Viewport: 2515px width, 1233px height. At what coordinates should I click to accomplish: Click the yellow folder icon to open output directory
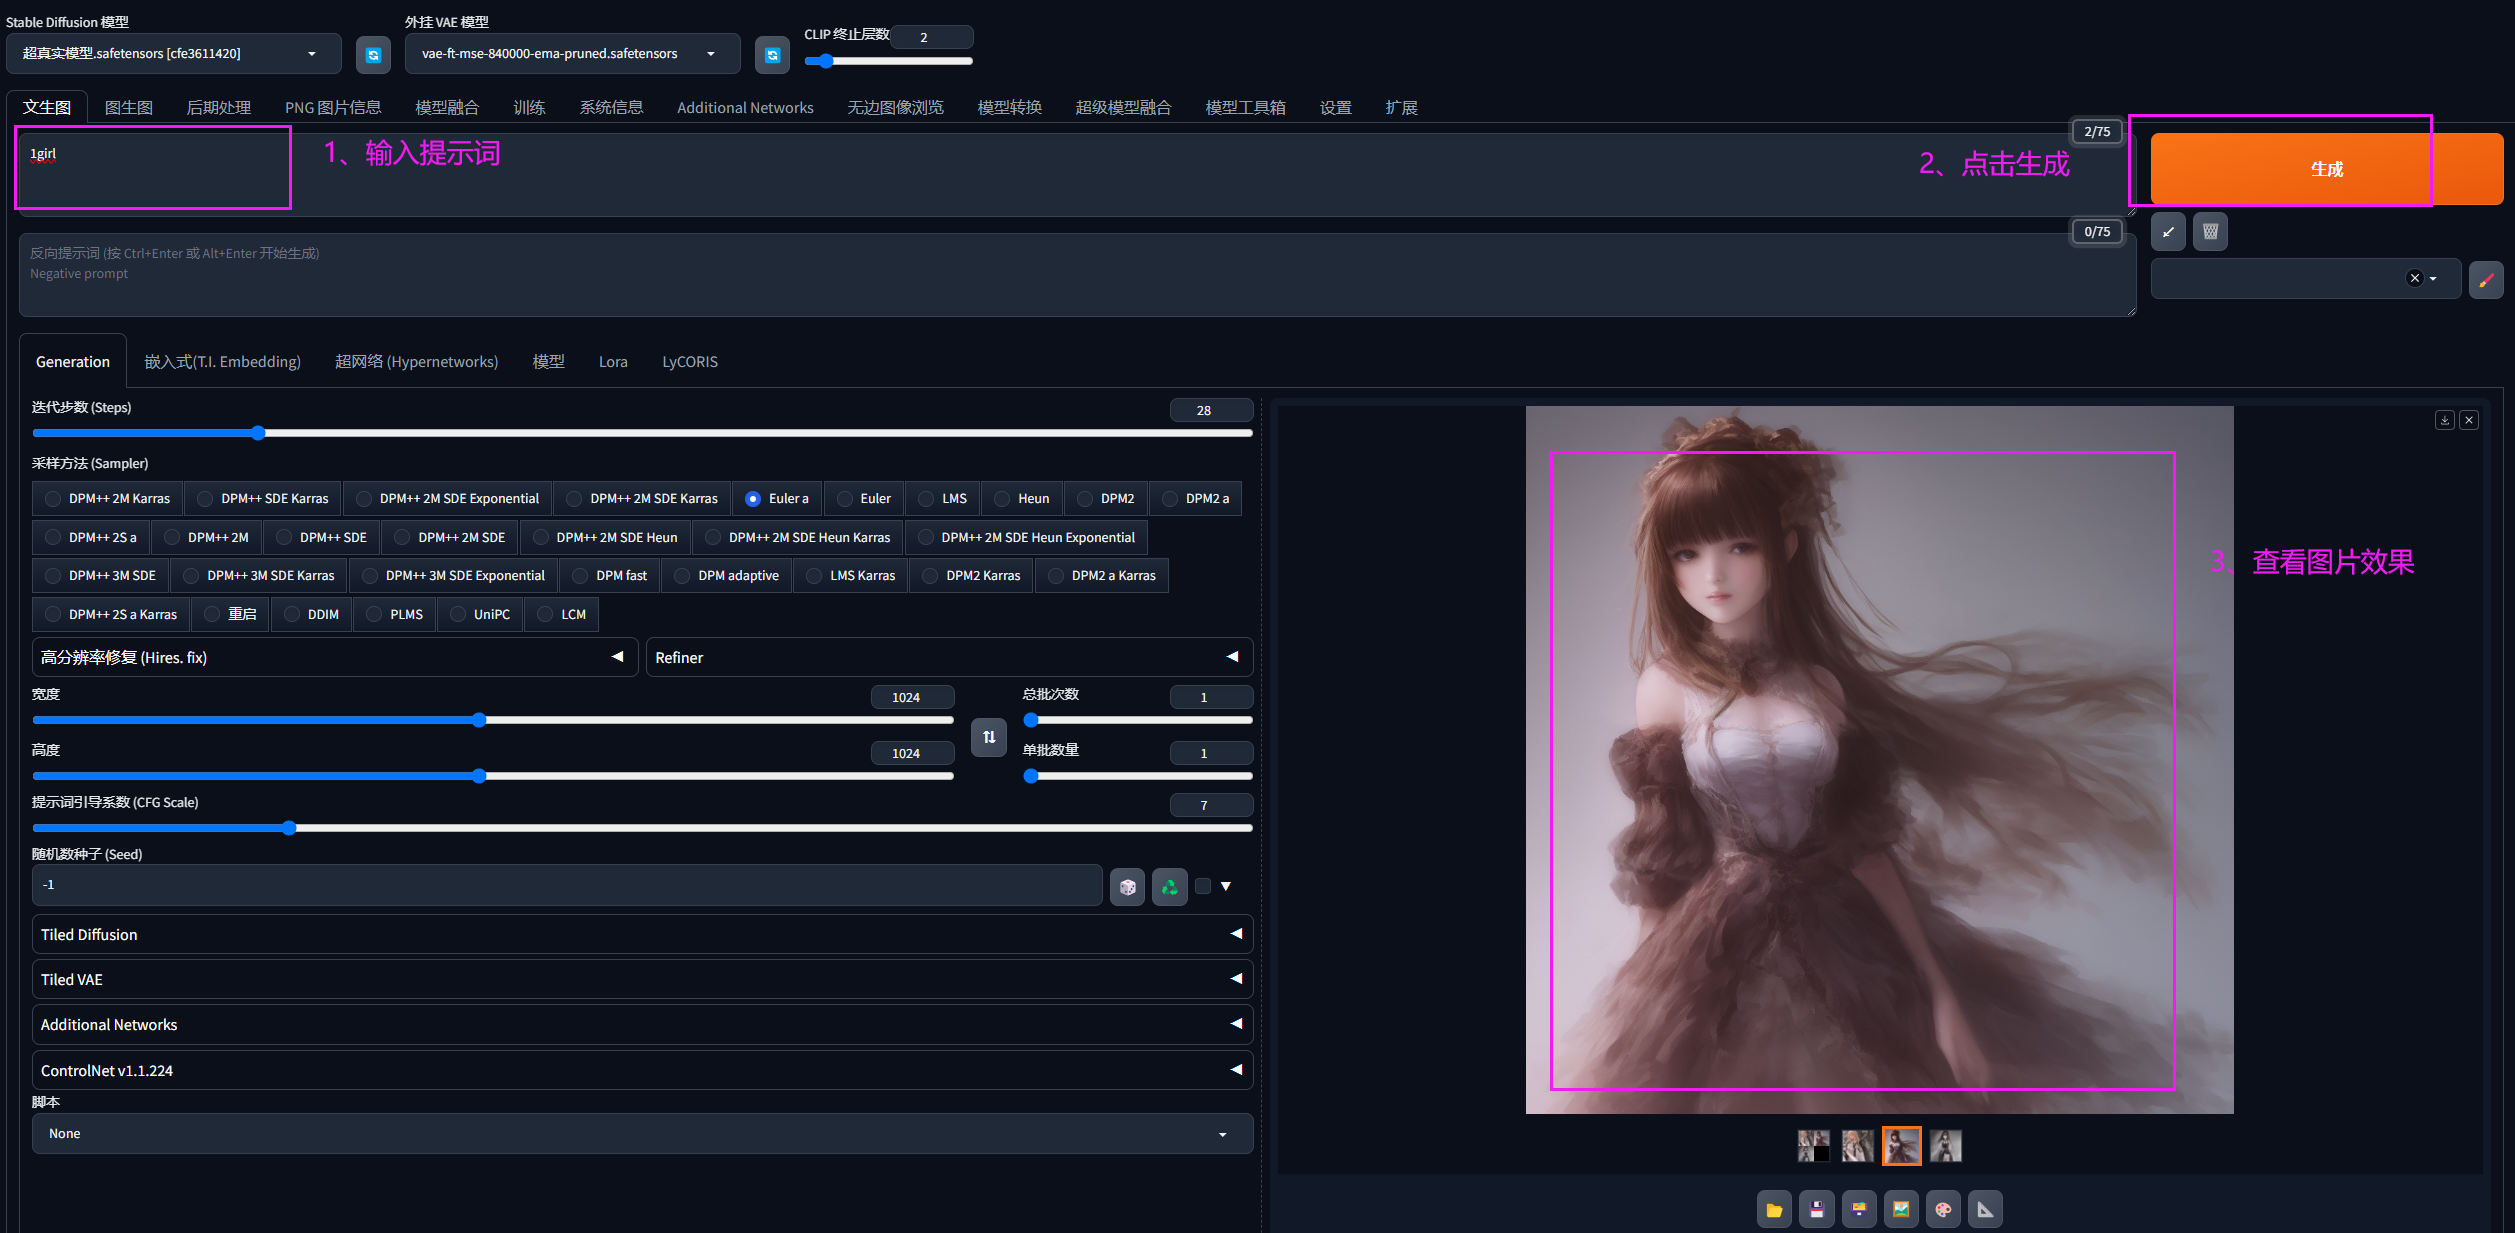coord(1774,1210)
